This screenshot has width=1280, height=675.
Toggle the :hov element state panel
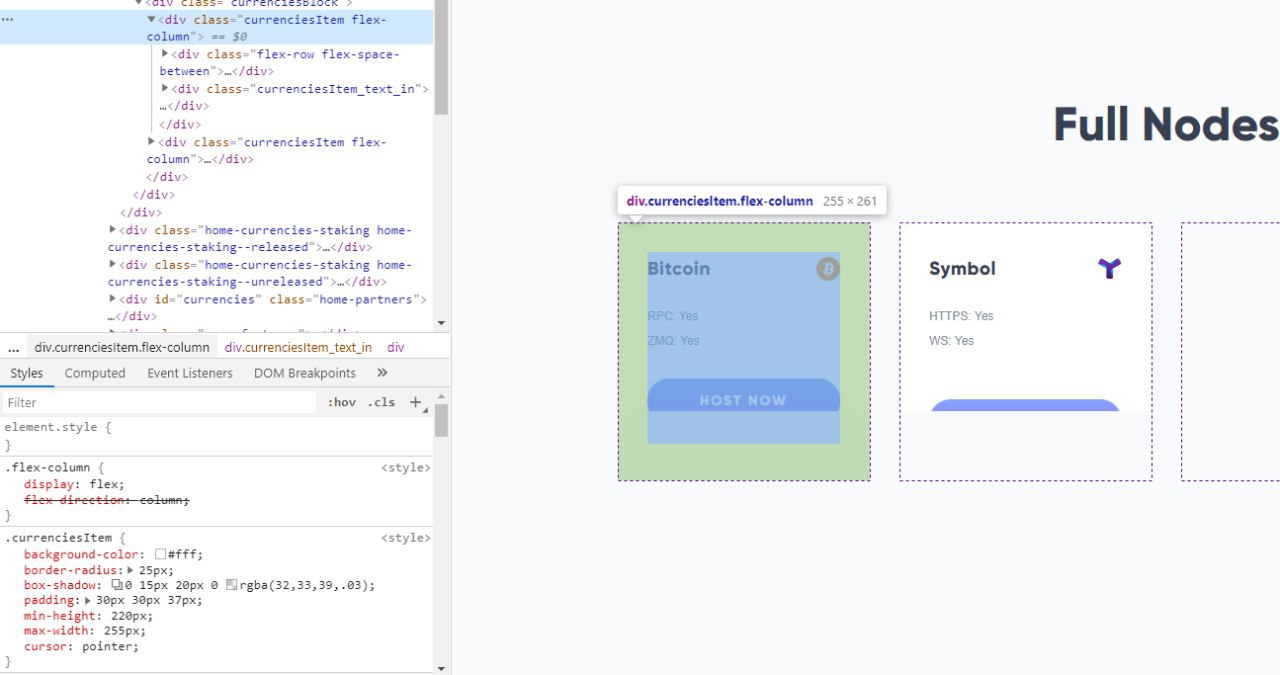[341, 402]
